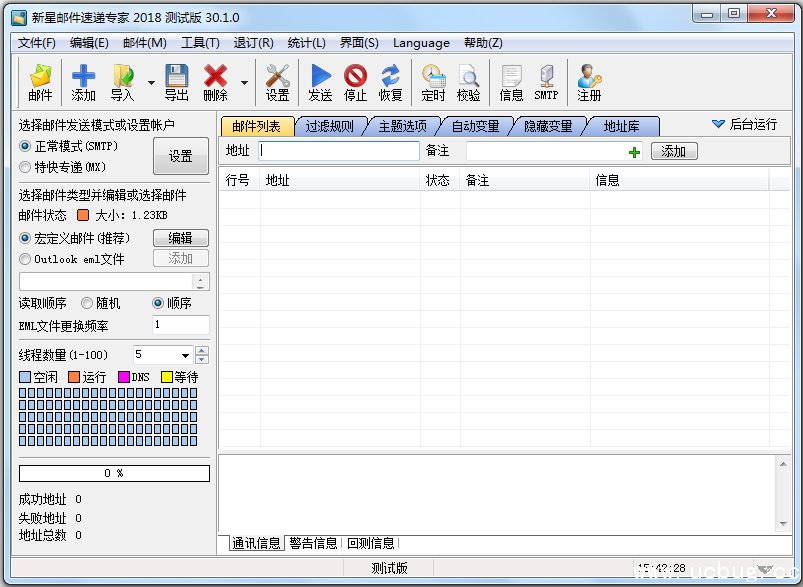Click the 编辑 button for macro mail
Screen dimensions: 803x587
click(180, 238)
